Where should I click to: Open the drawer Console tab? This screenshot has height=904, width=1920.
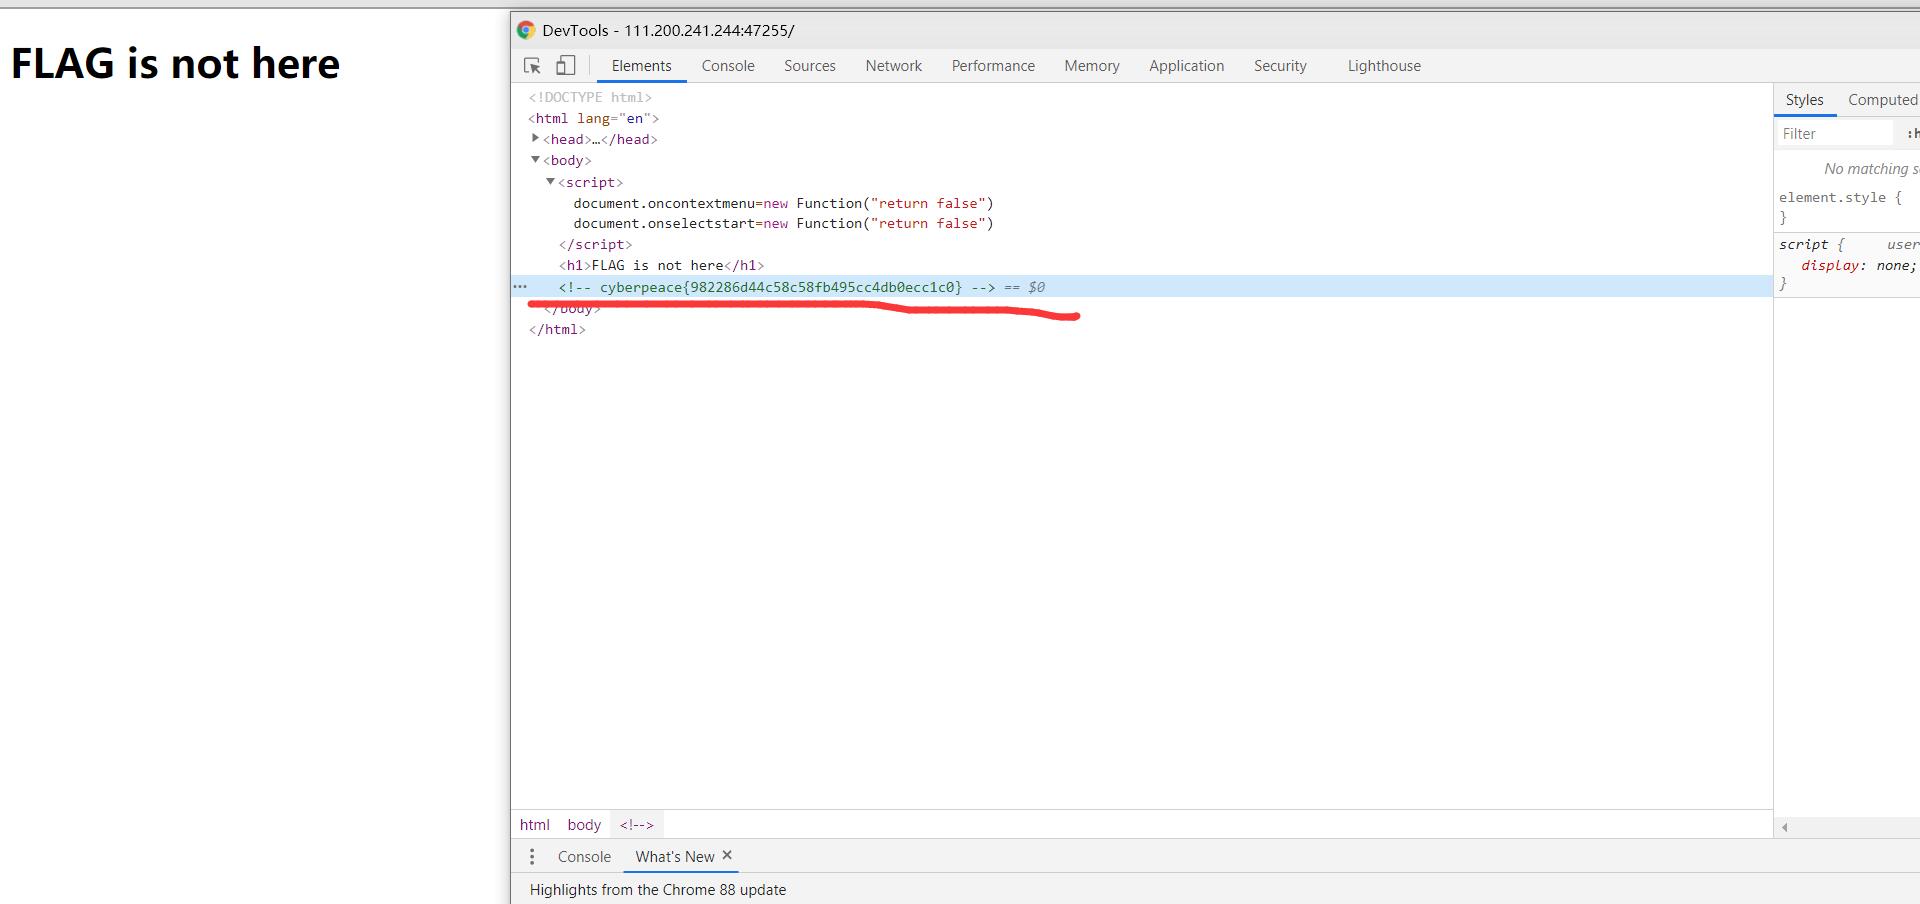(x=584, y=857)
